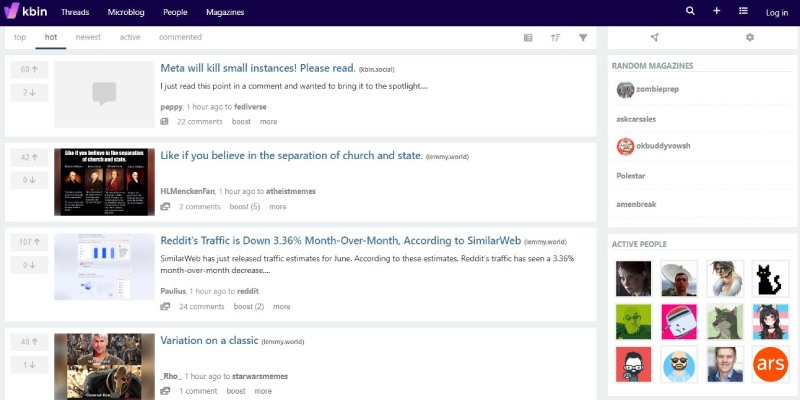
Task: Go to the fediverse magazine
Action: [x=250, y=107]
